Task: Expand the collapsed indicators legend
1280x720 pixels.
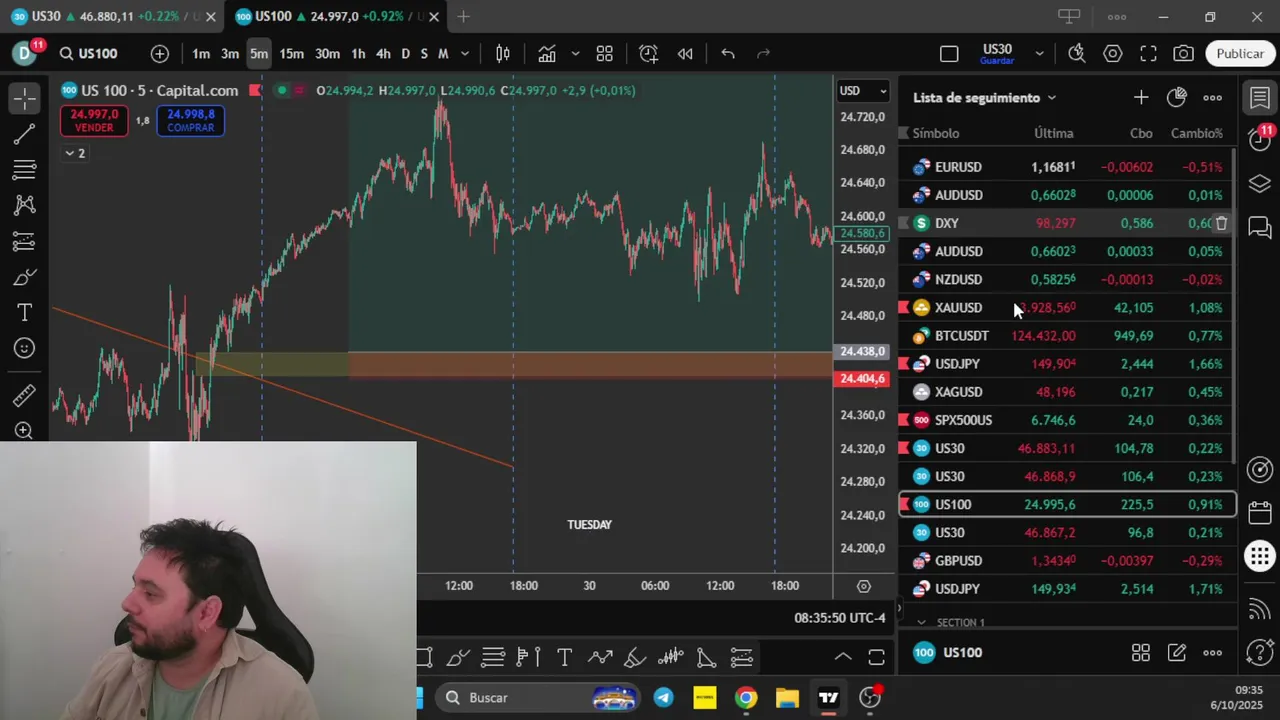Action: click(x=75, y=153)
